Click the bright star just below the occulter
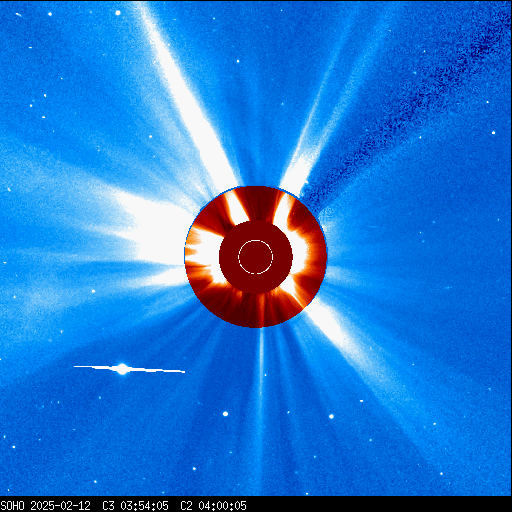This screenshot has height=512, width=512. pos(225,414)
